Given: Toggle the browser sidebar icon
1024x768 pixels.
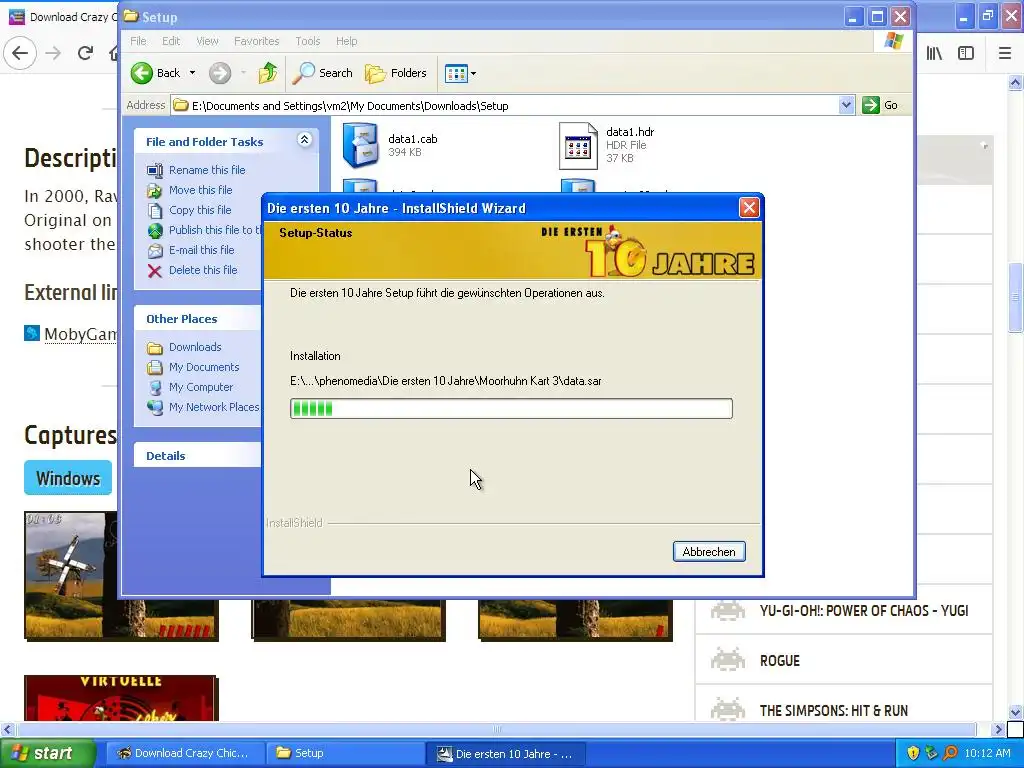Looking at the screenshot, I should [966, 53].
